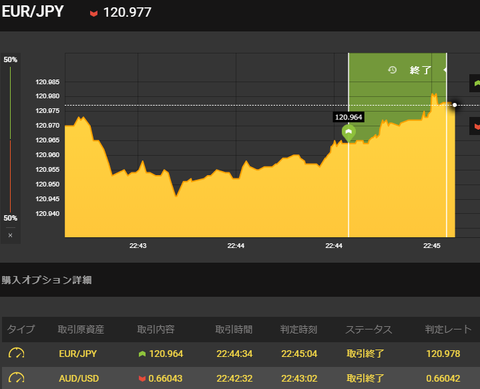
Task: Click the white current-price dot on chart
Action: click(455, 105)
